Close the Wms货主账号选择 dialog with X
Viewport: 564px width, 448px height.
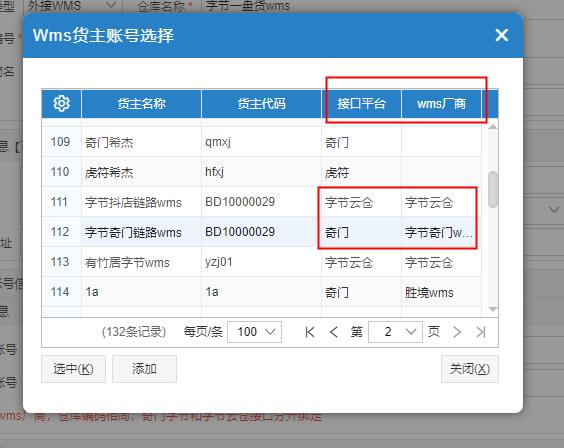(x=501, y=35)
